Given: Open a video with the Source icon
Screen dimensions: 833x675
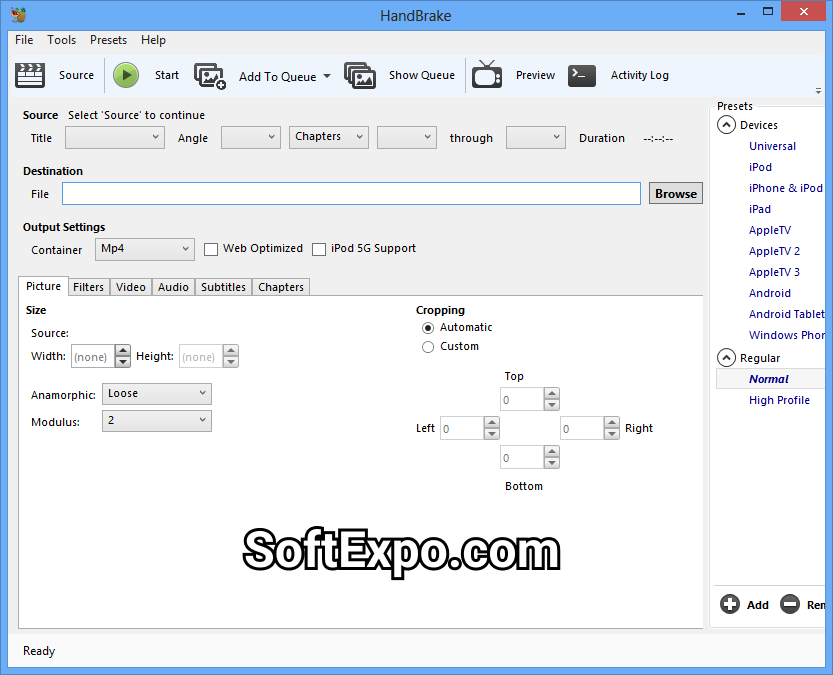Looking at the screenshot, I should tap(30, 75).
